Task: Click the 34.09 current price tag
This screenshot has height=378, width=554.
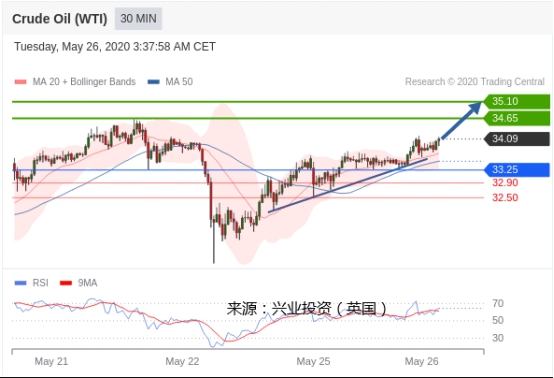Action: click(x=517, y=139)
